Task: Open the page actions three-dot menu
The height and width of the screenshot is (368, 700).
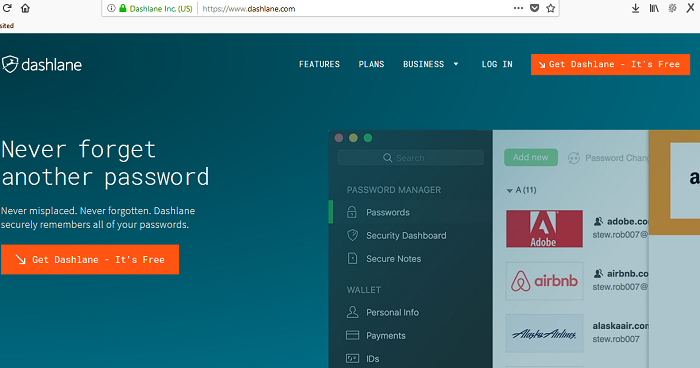Action: pyautogui.click(x=518, y=8)
